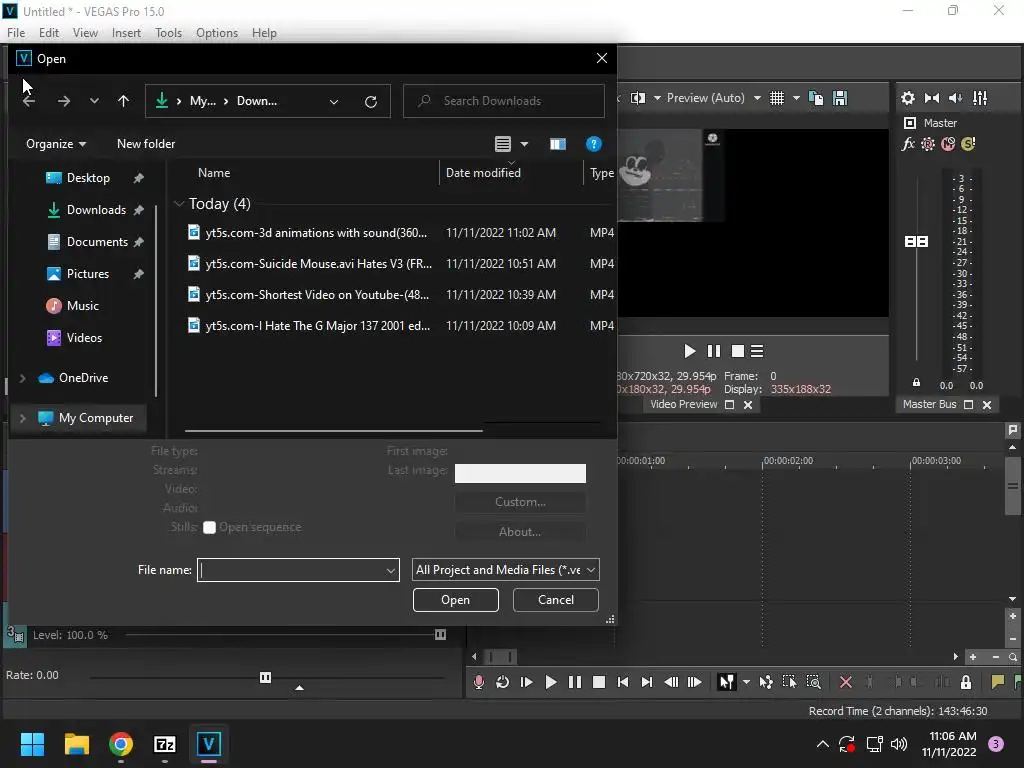Toggle loop playback in transport bar

(502, 682)
